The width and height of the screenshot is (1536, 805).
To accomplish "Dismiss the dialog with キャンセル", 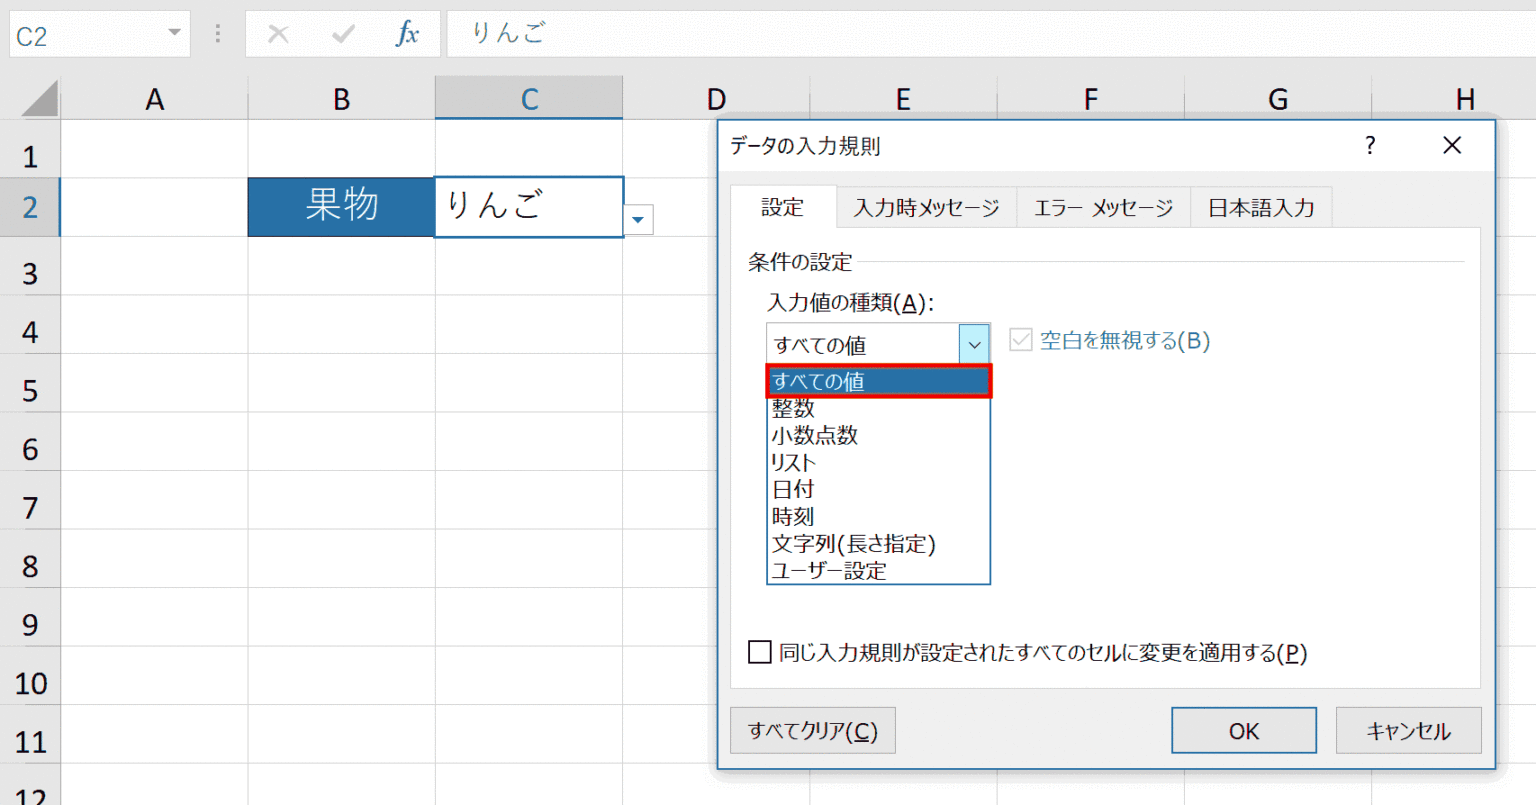I will pyautogui.click(x=1408, y=730).
